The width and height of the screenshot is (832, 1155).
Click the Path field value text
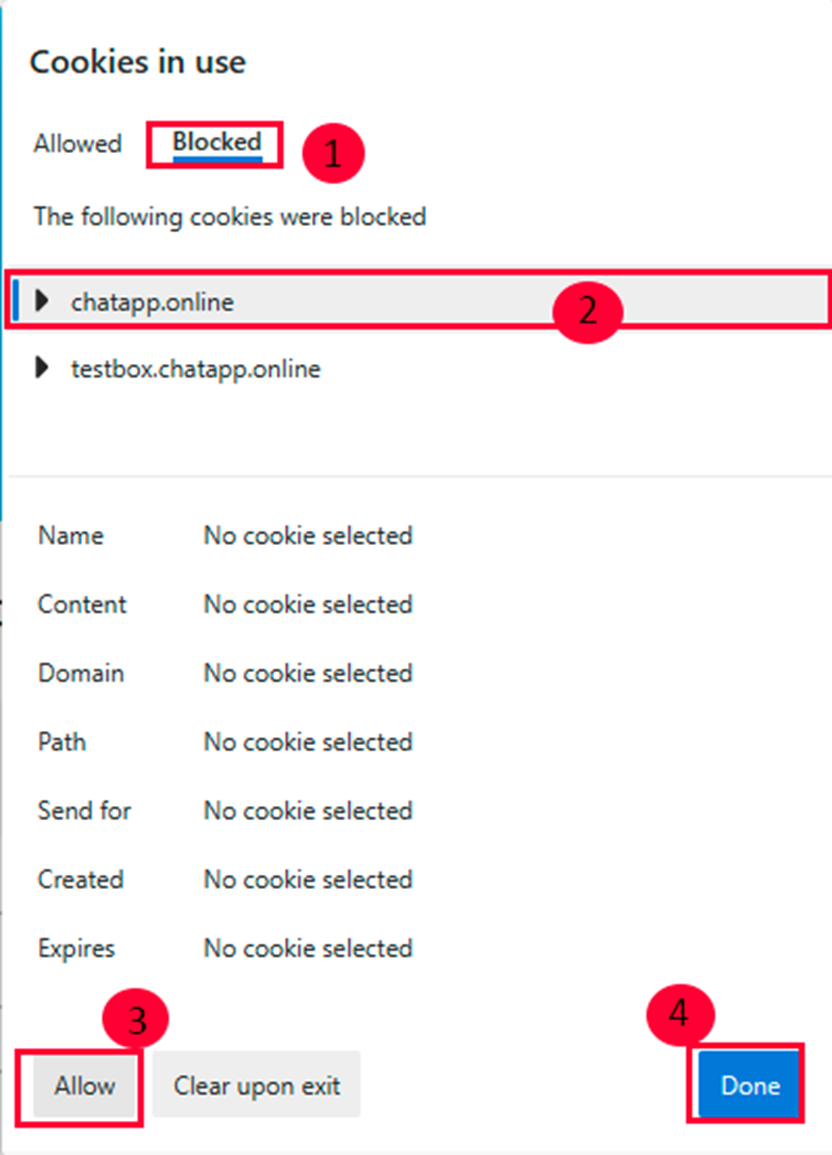click(308, 742)
